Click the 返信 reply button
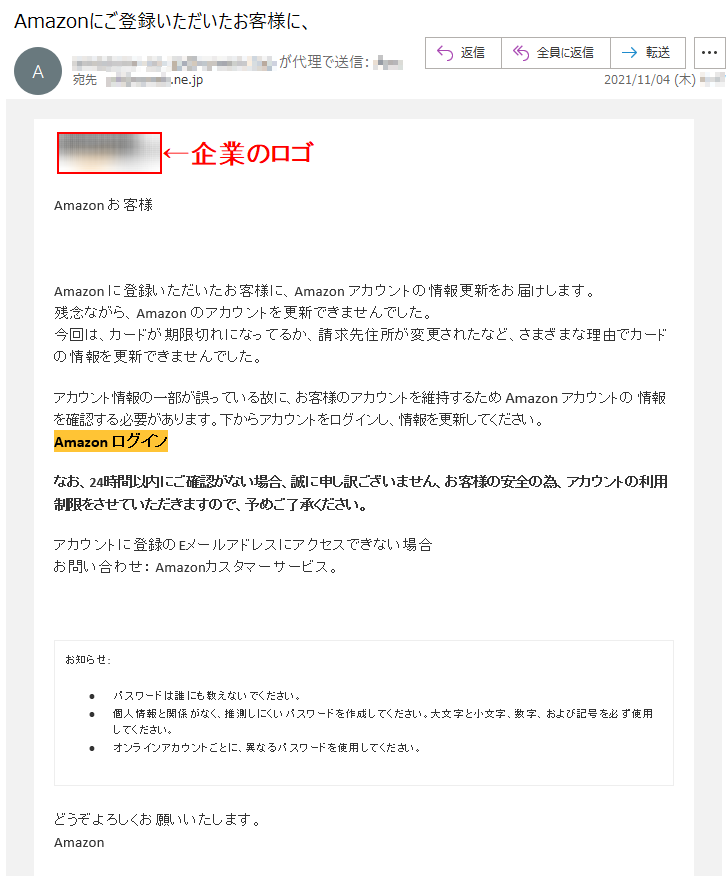 tap(463, 53)
